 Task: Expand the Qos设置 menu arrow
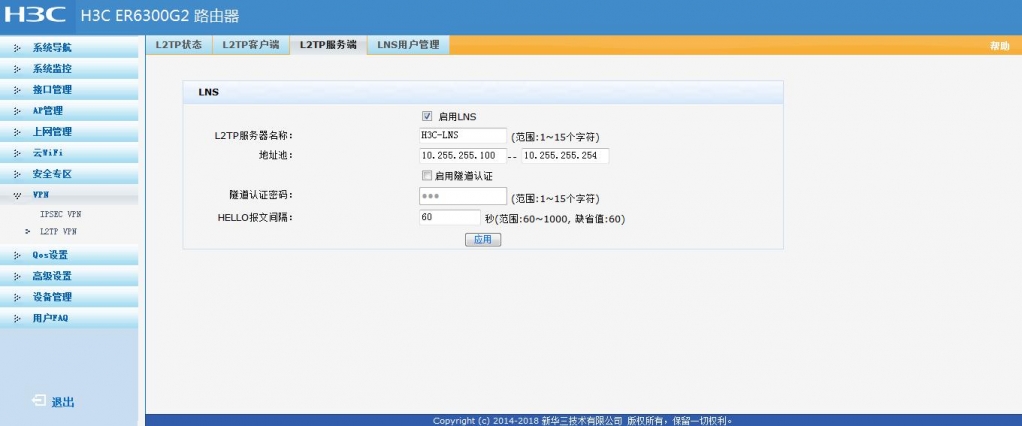click(x=17, y=255)
